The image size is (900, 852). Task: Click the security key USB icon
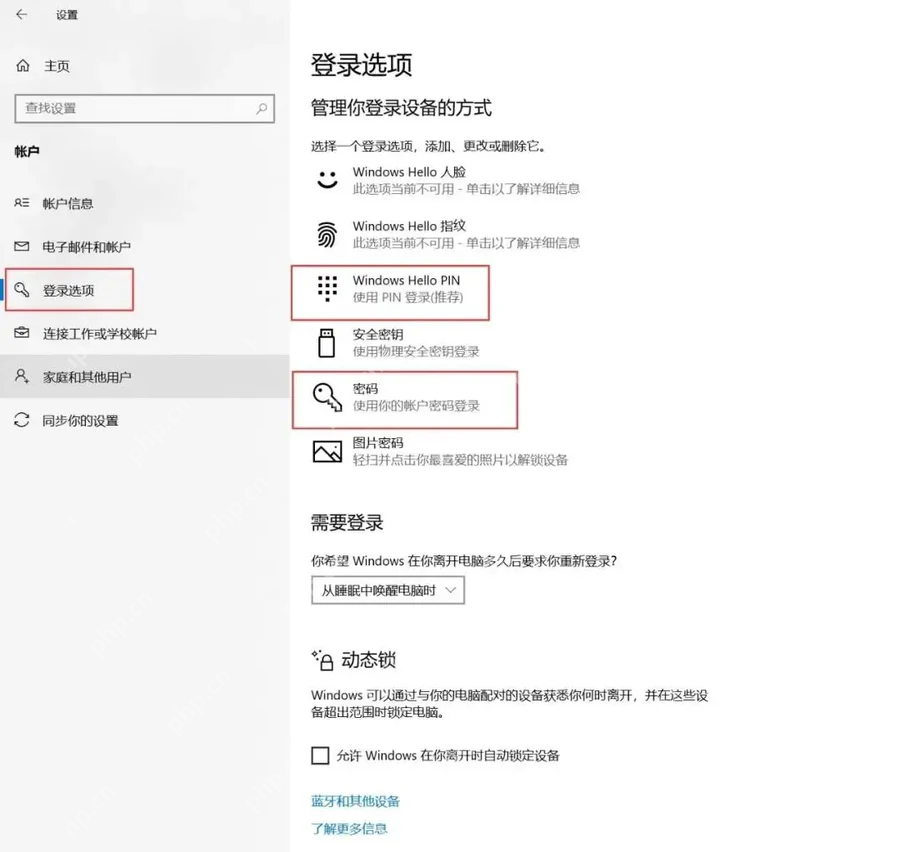click(327, 343)
